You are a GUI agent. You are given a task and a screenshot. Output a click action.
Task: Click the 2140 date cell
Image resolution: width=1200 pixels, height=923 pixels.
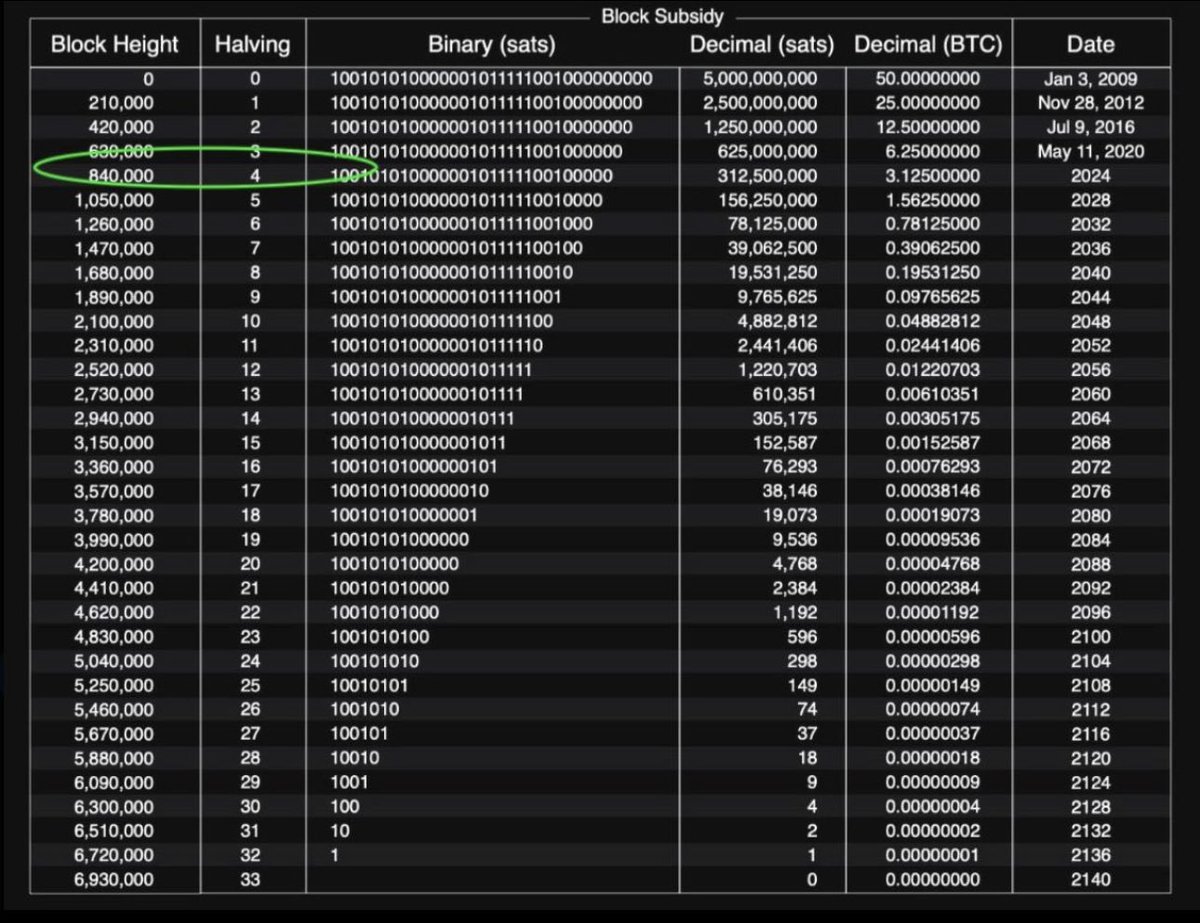[x=1090, y=880]
